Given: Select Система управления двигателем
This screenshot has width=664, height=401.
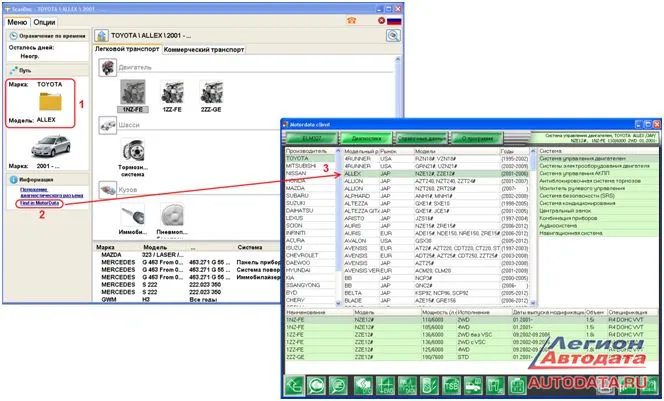Looking at the screenshot, I should click(x=598, y=158).
